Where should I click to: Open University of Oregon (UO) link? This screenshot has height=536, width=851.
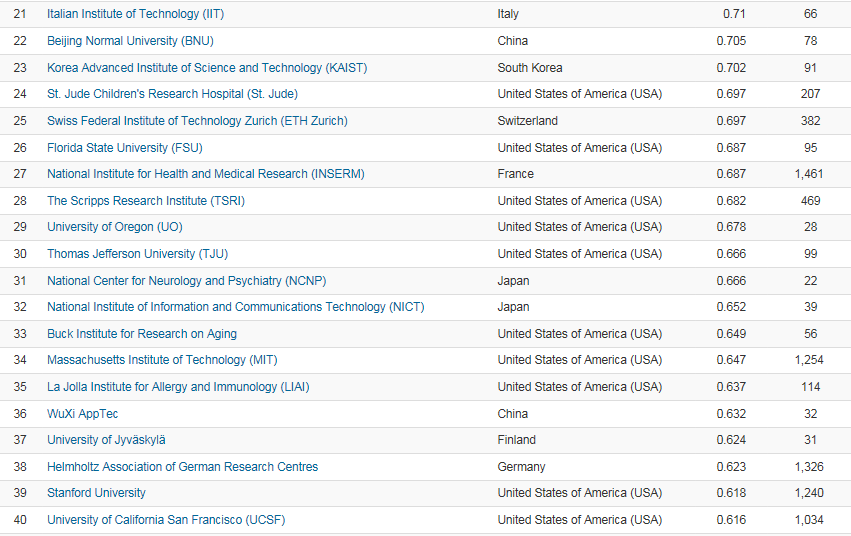114,227
